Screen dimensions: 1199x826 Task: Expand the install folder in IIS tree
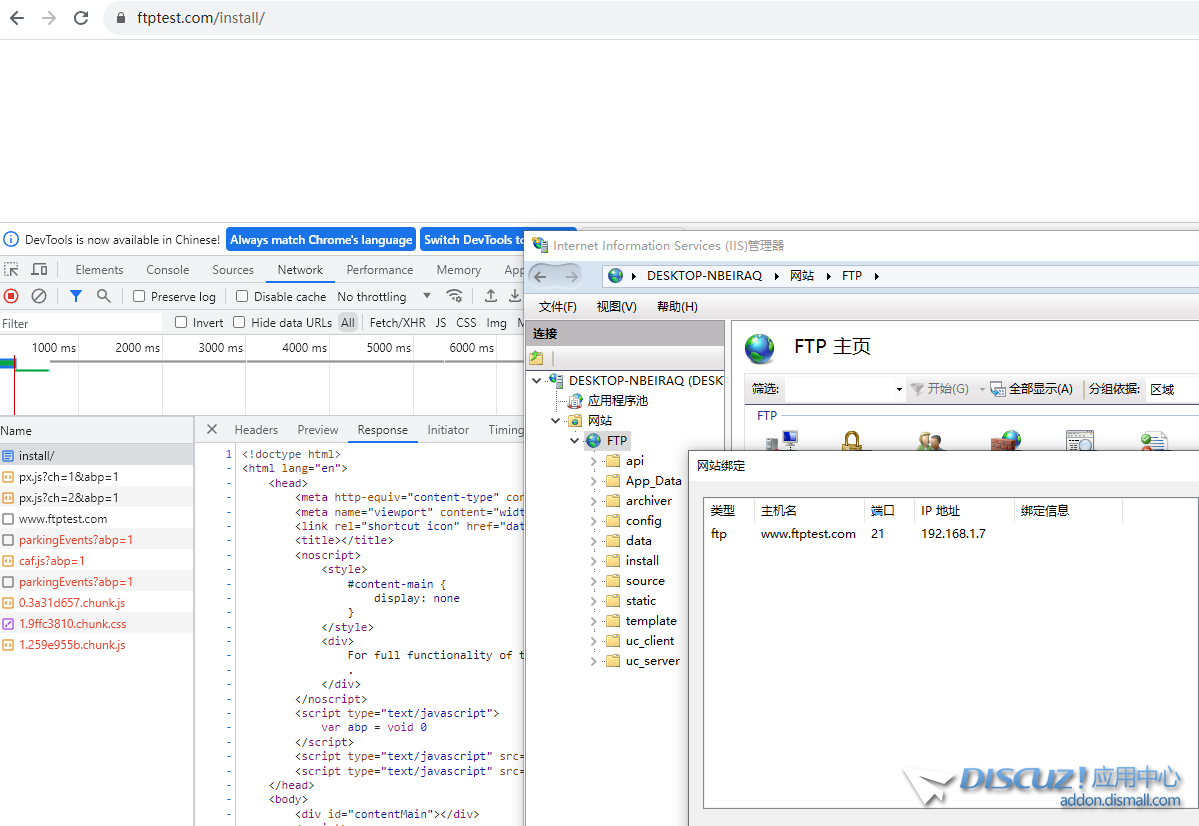(x=593, y=561)
